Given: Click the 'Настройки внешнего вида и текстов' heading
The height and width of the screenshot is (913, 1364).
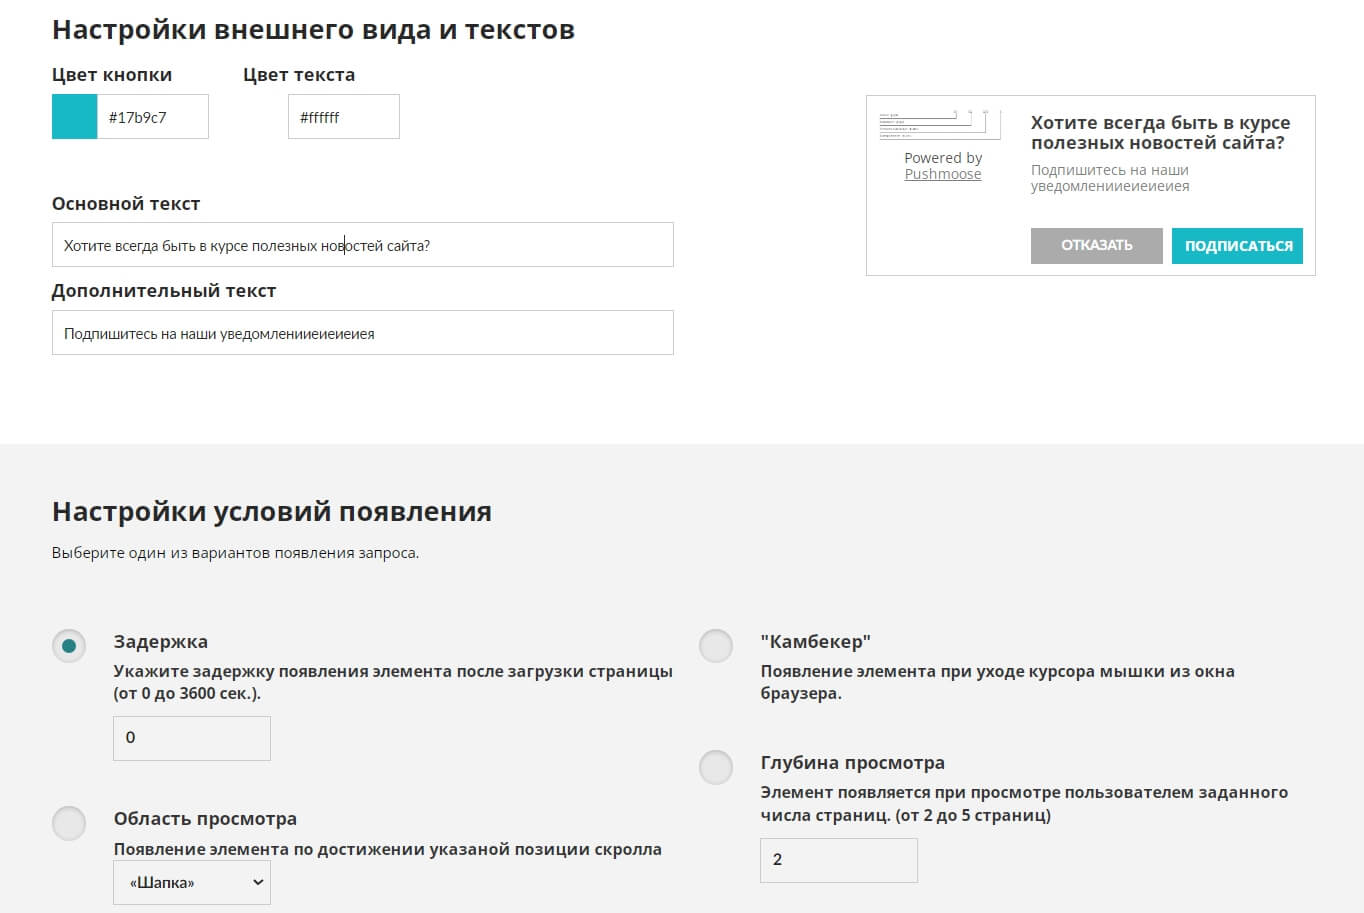Looking at the screenshot, I should (313, 30).
